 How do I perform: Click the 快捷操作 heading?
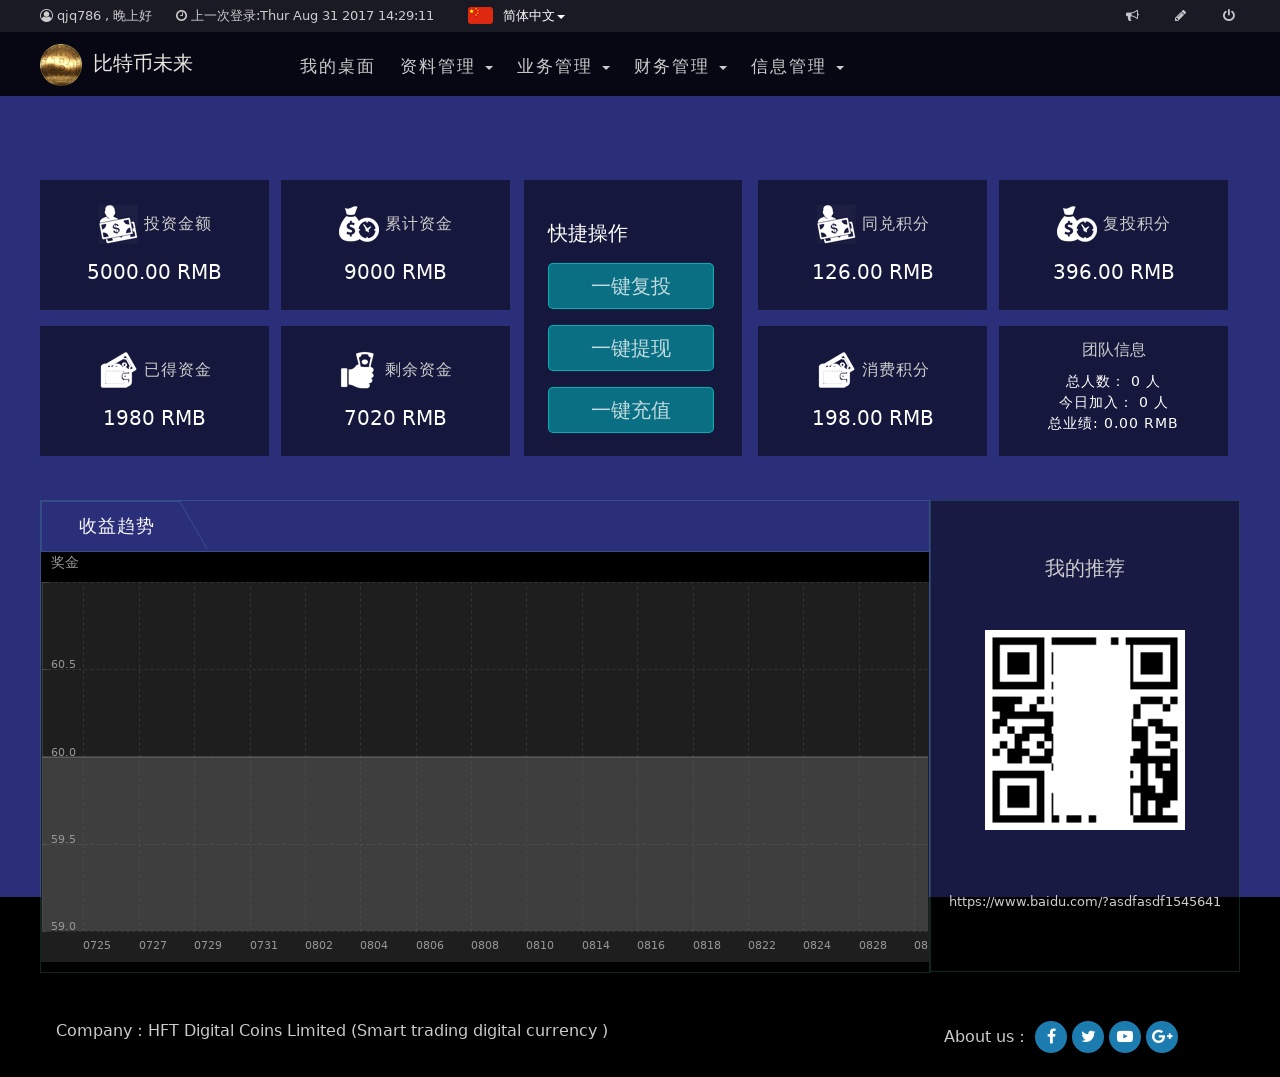pyautogui.click(x=588, y=233)
